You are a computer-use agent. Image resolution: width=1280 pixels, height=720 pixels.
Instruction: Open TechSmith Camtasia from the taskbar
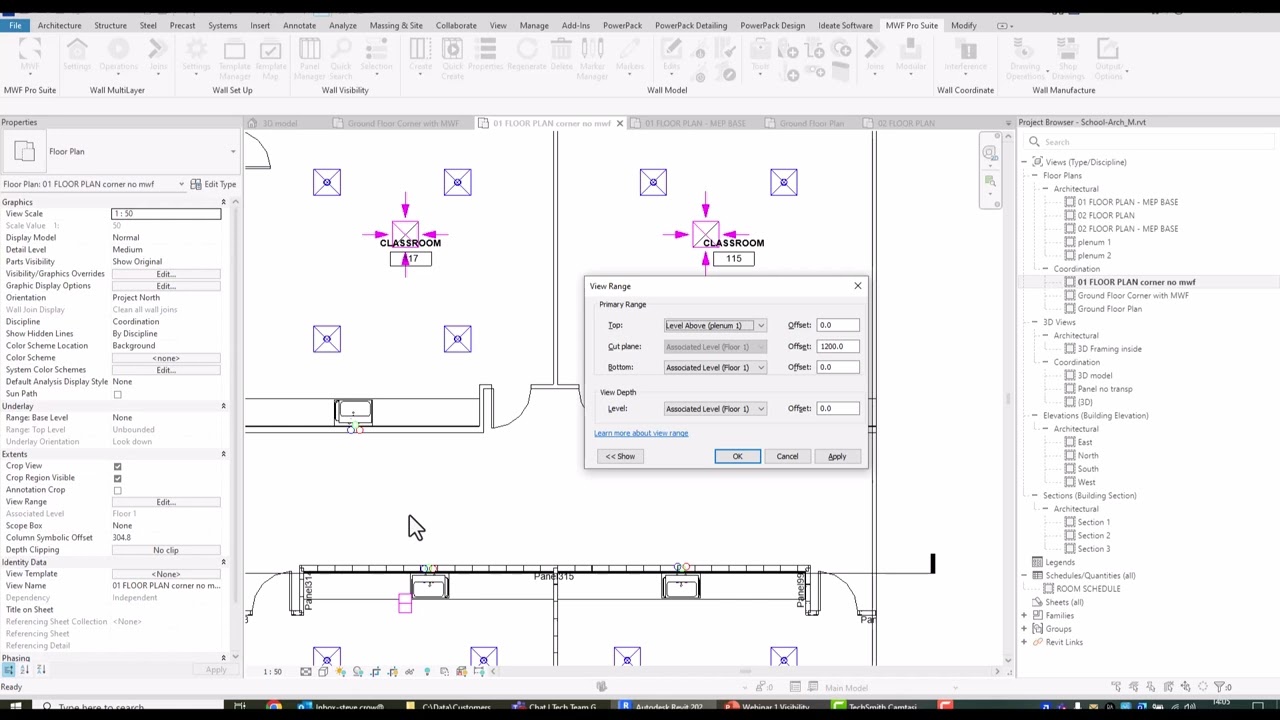(x=877, y=707)
